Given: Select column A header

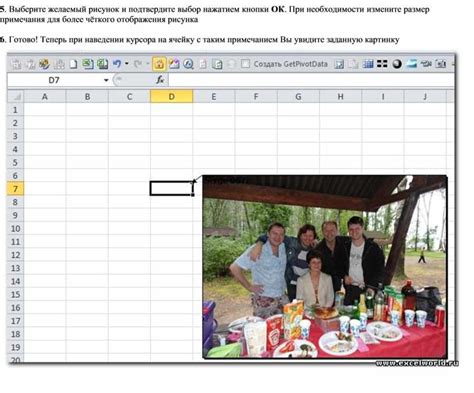Looking at the screenshot, I should click(x=45, y=97).
